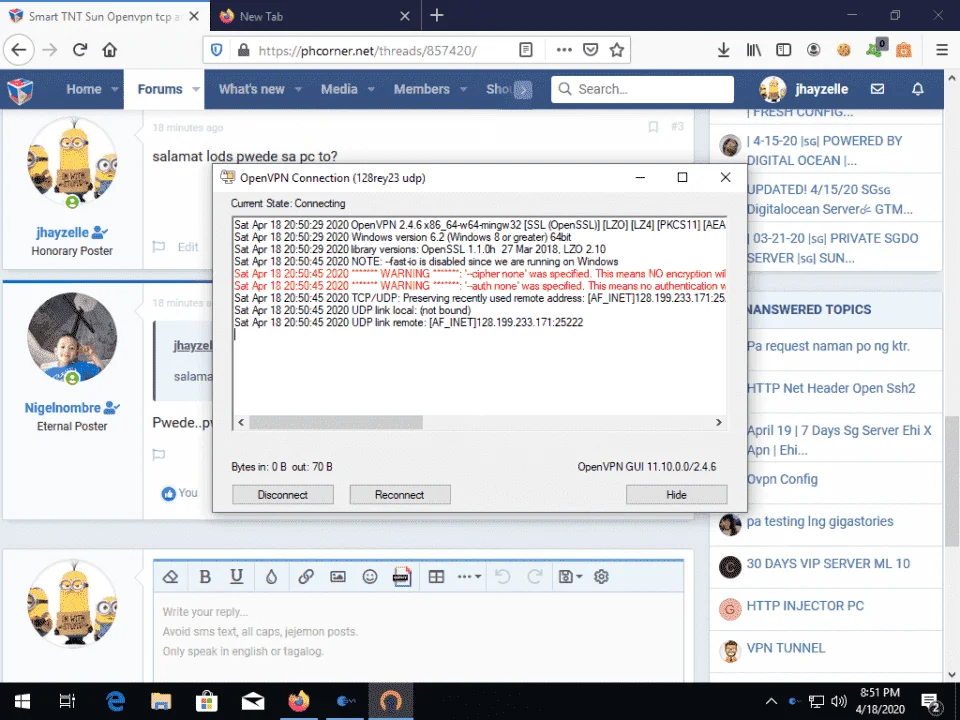Open HTTP INJECTOR PC thread

click(x=804, y=606)
